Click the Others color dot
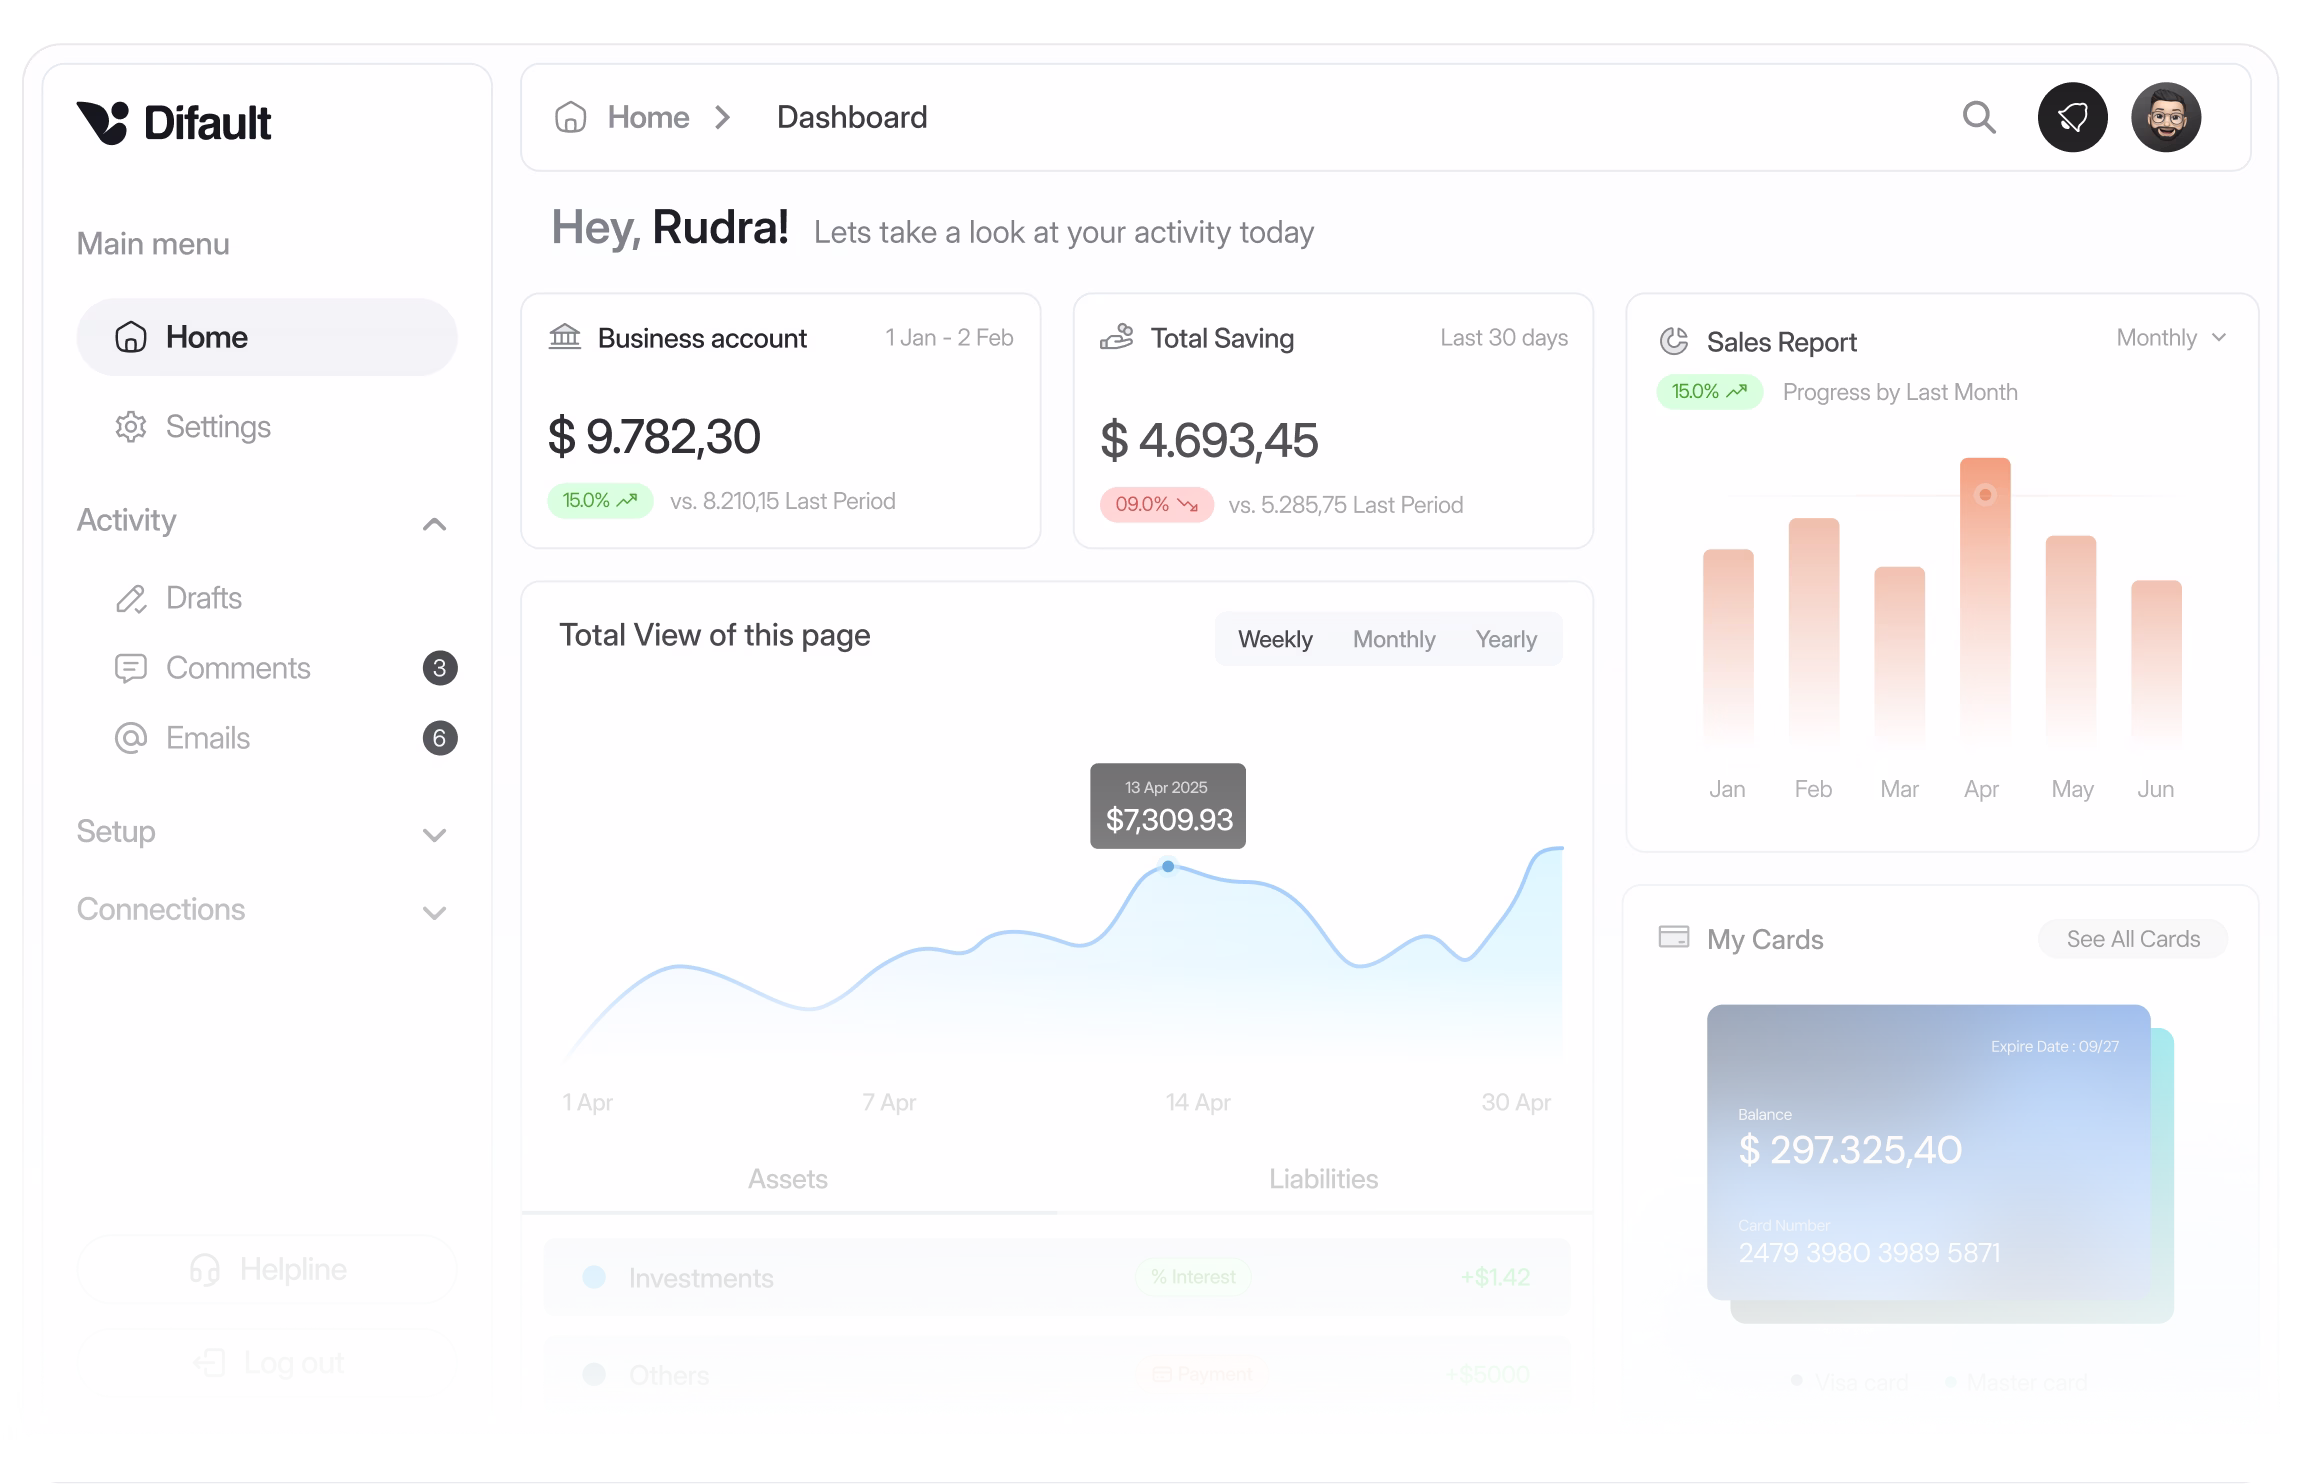This screenshot has width=2300, height=1484. pos(594,1374)
